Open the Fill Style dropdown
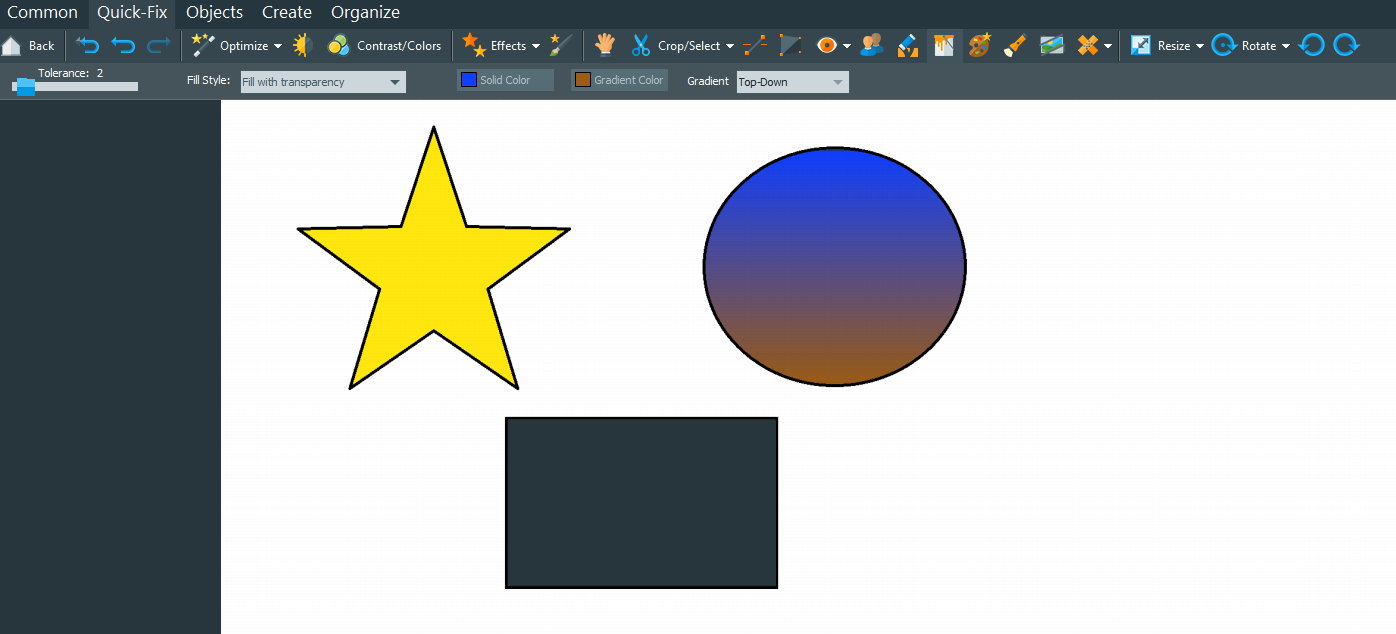The width and height of the screenshot is (1396, 634). [323, 82]
